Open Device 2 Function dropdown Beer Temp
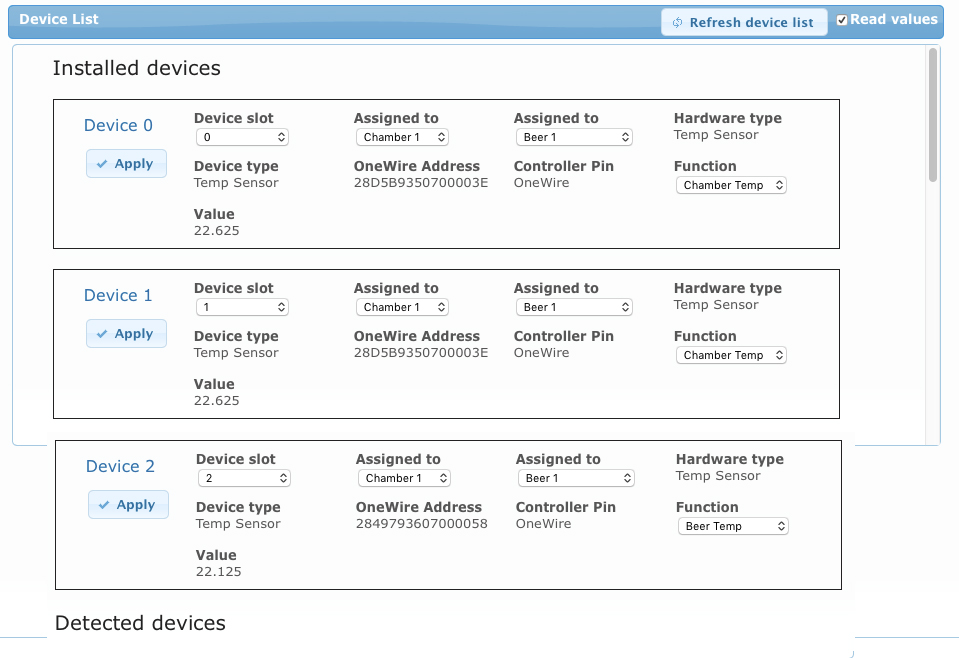The image size is (959, 658). click(x=733, y=526)
